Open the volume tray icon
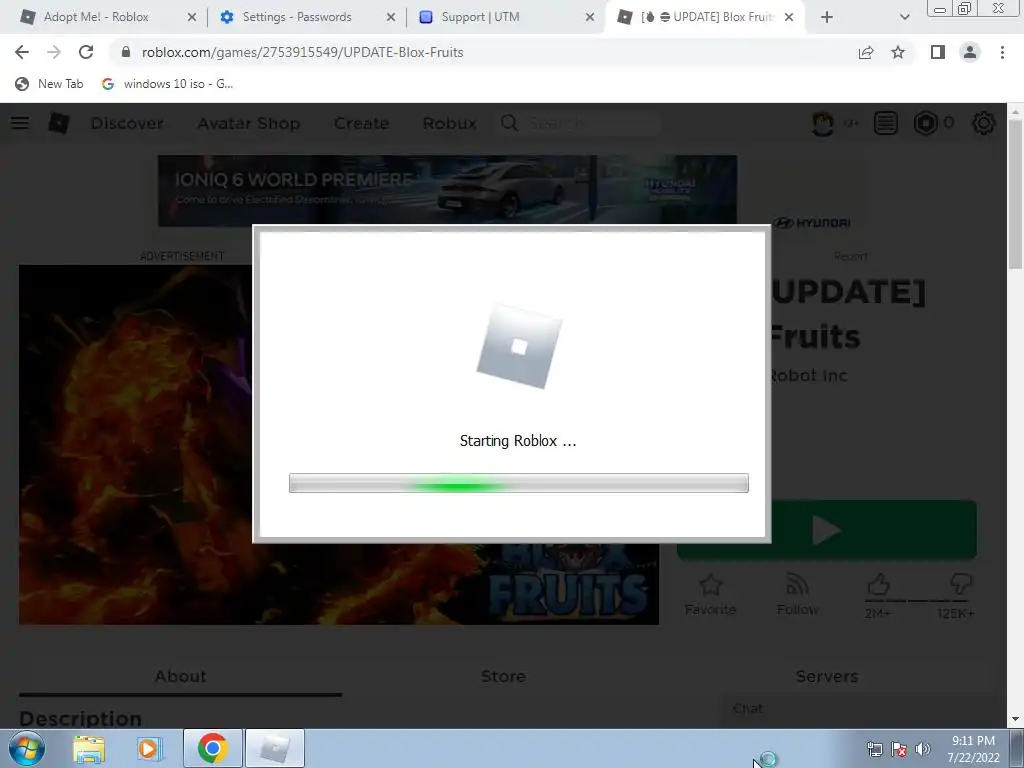The height and width of the screenshot is (768, 1024). pyautogui.click(x=922, y=748)
